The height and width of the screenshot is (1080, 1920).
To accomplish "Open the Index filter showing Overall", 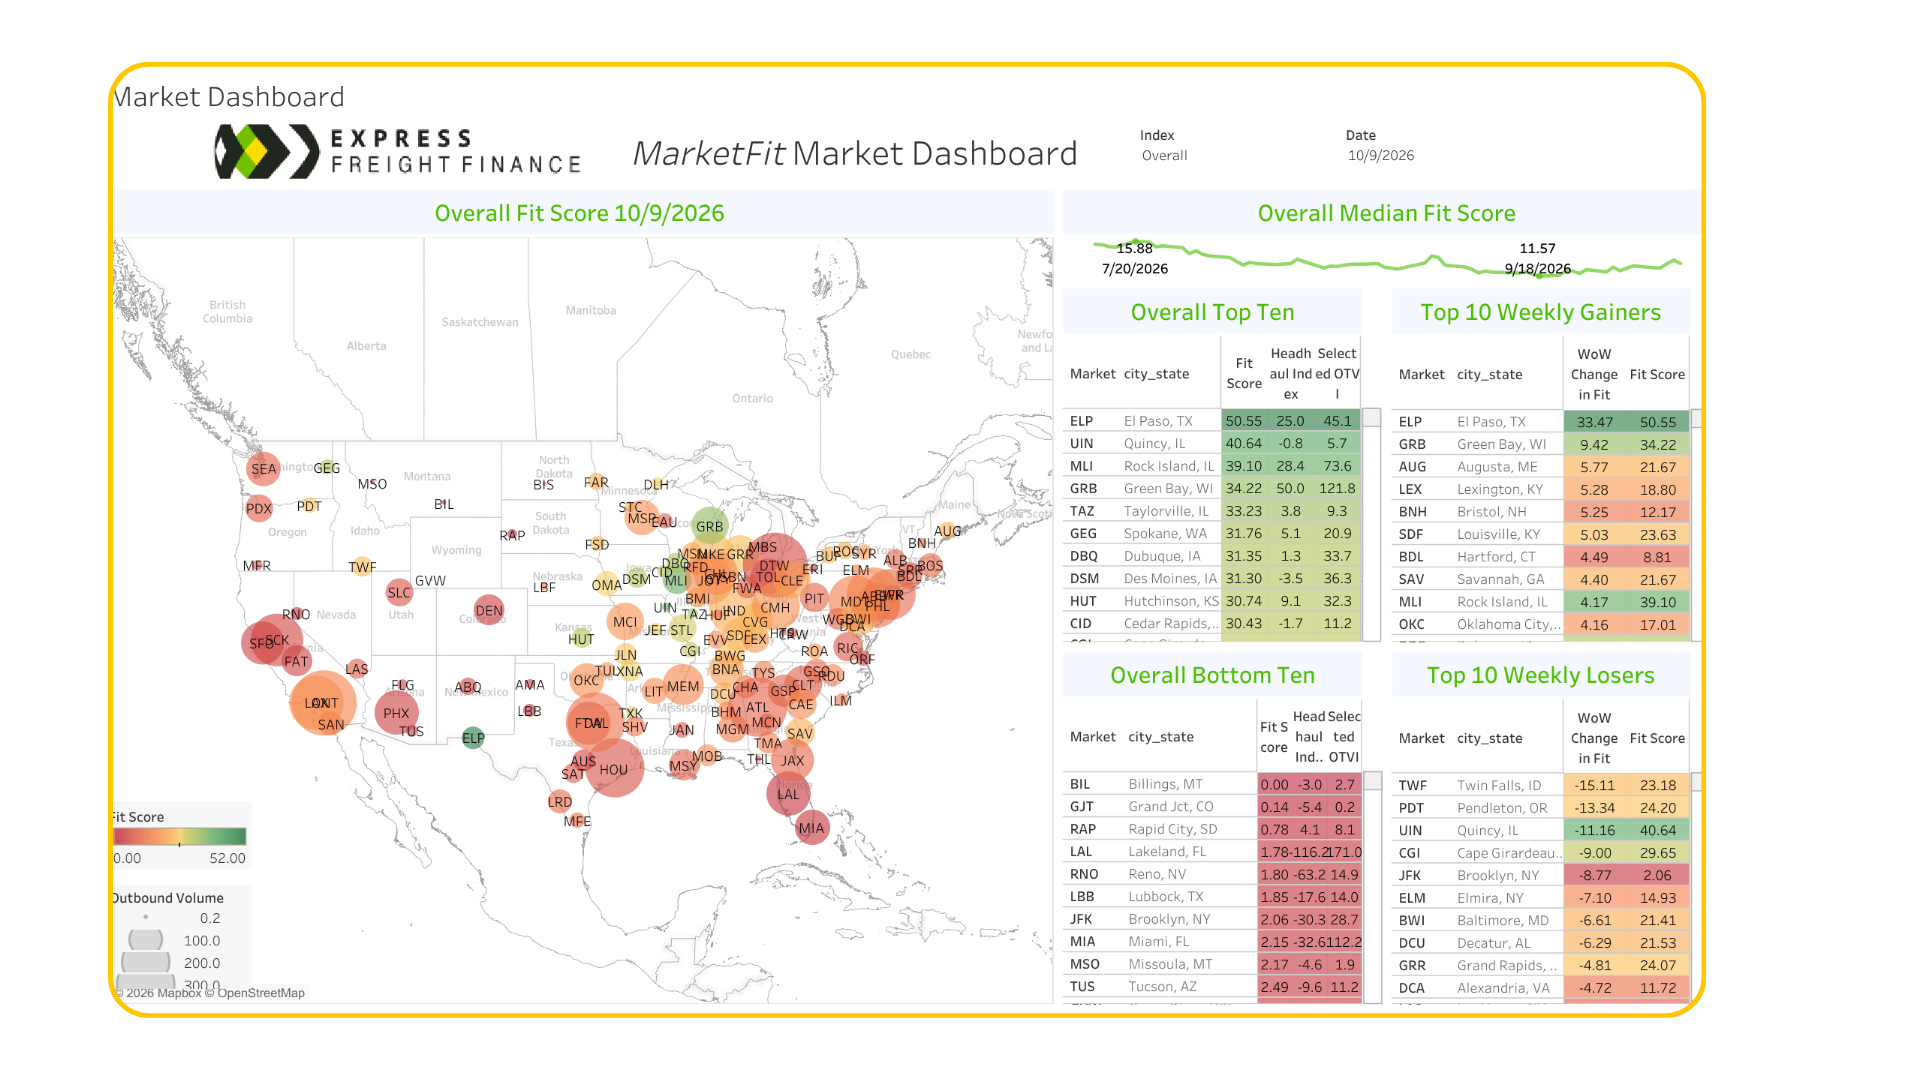I will coord(1164,156).
